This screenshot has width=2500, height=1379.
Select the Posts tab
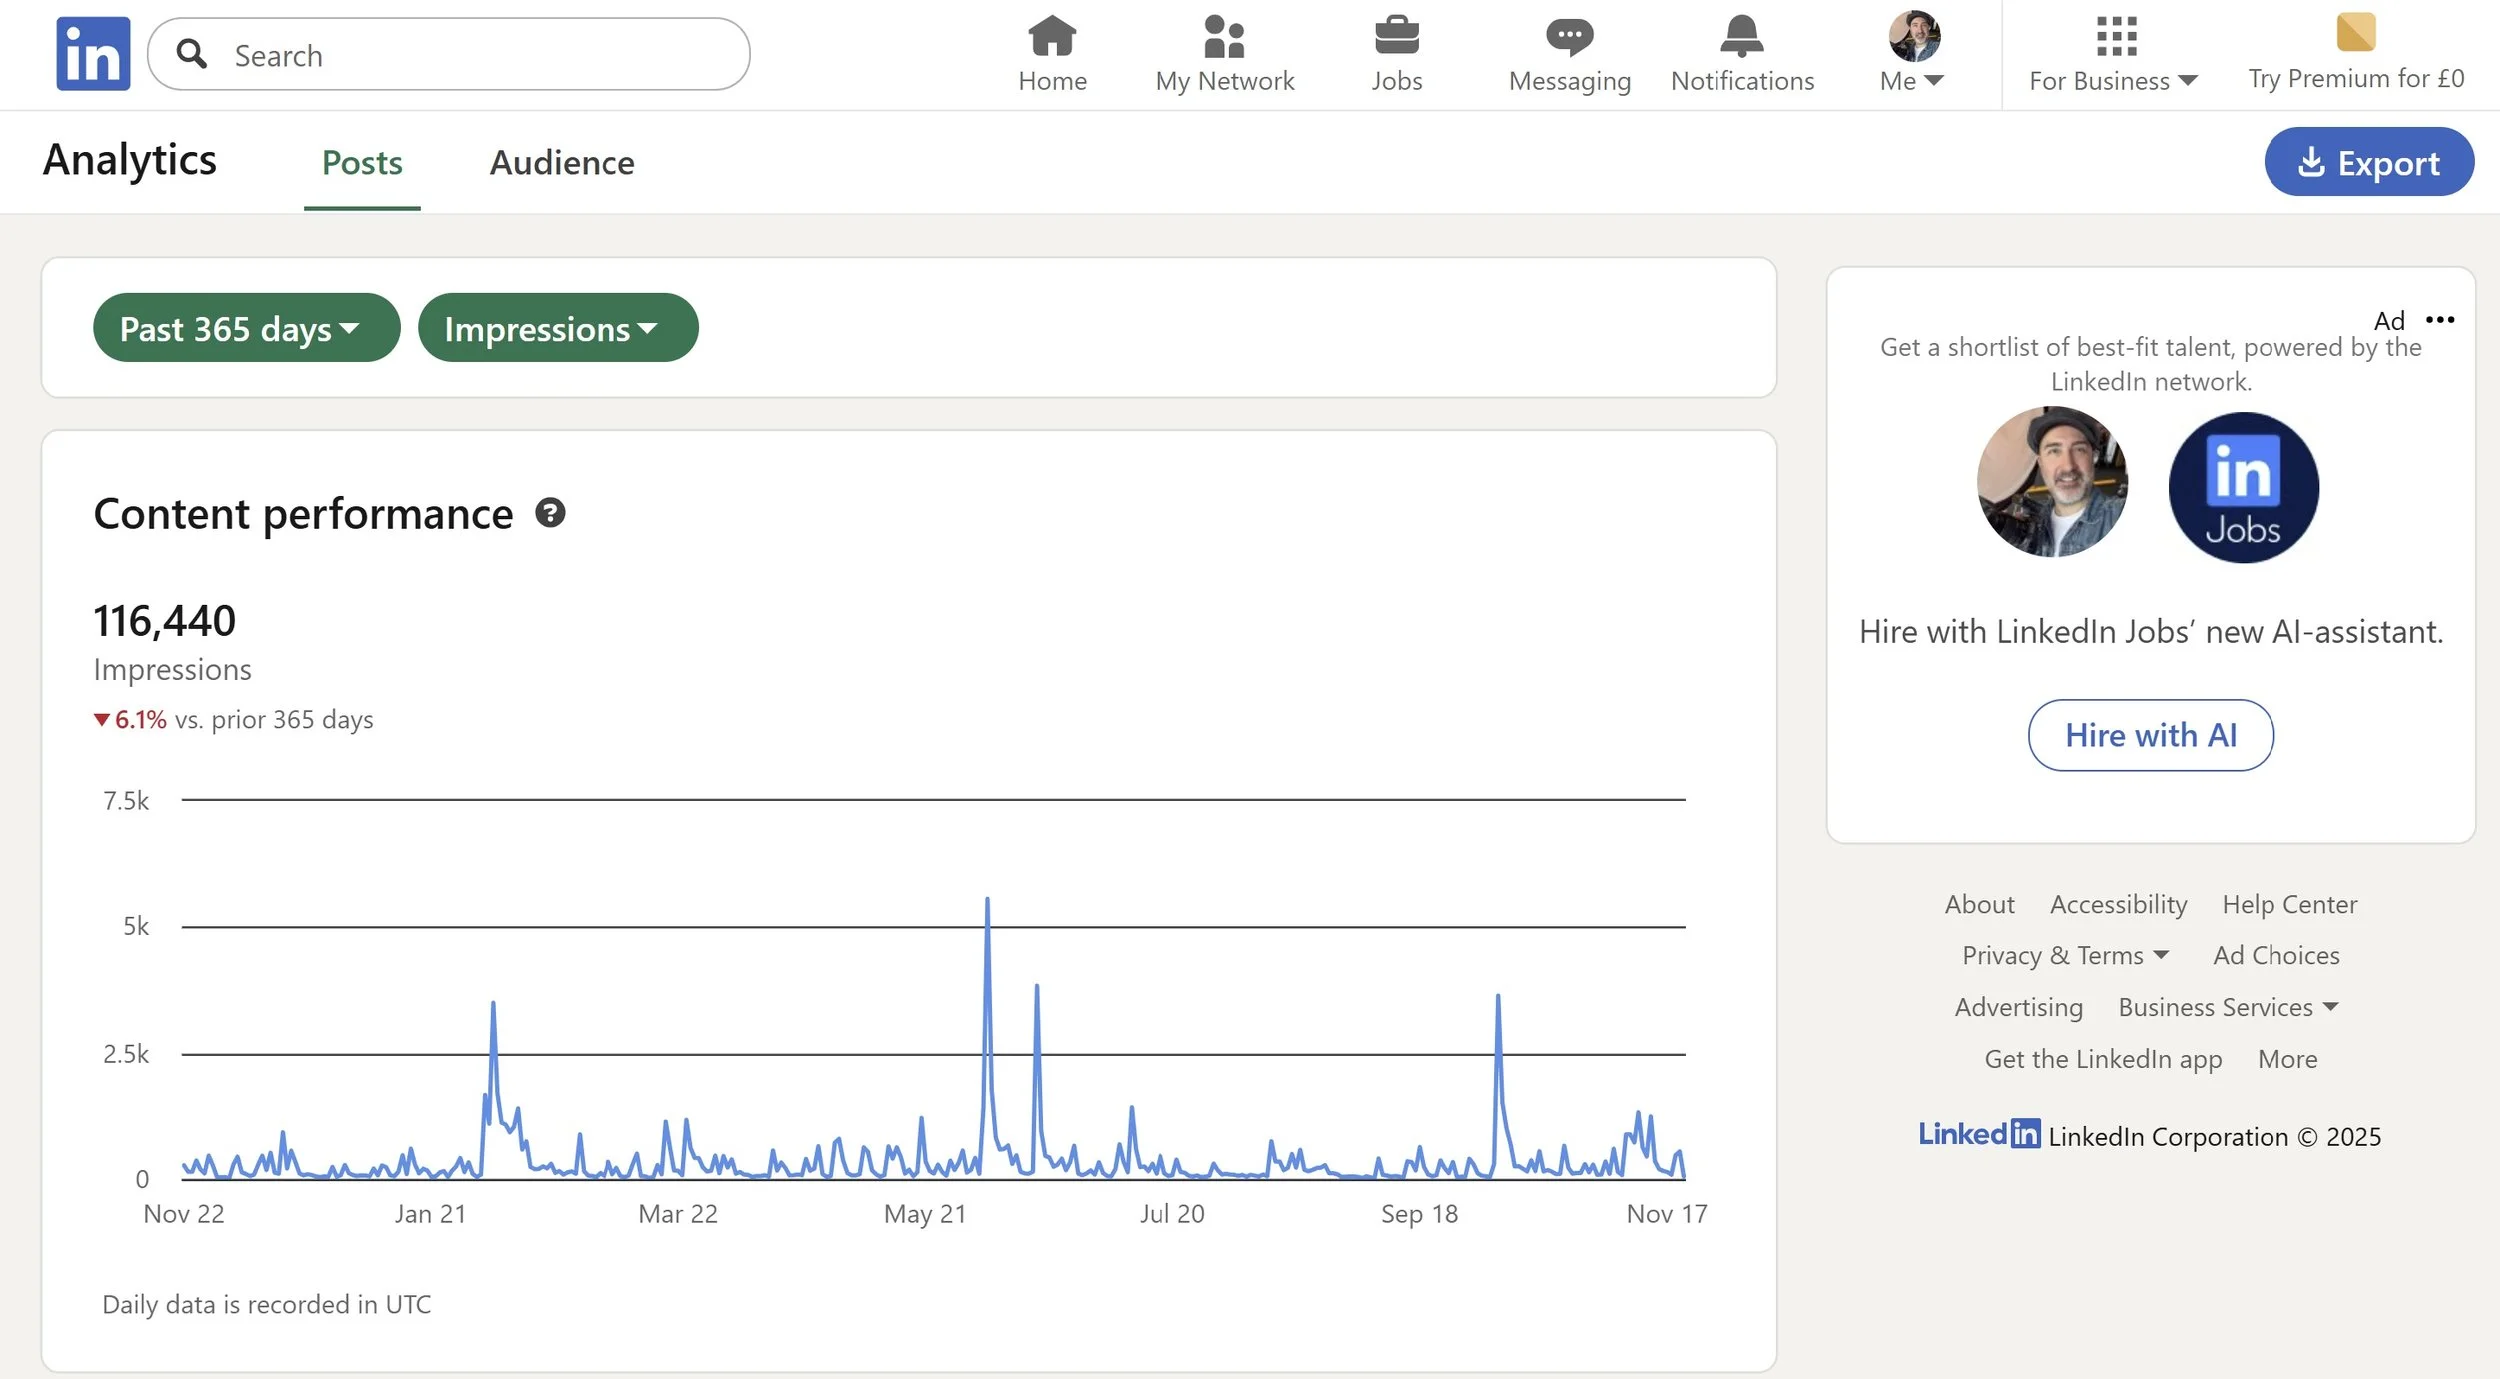(x=362, y=163)
